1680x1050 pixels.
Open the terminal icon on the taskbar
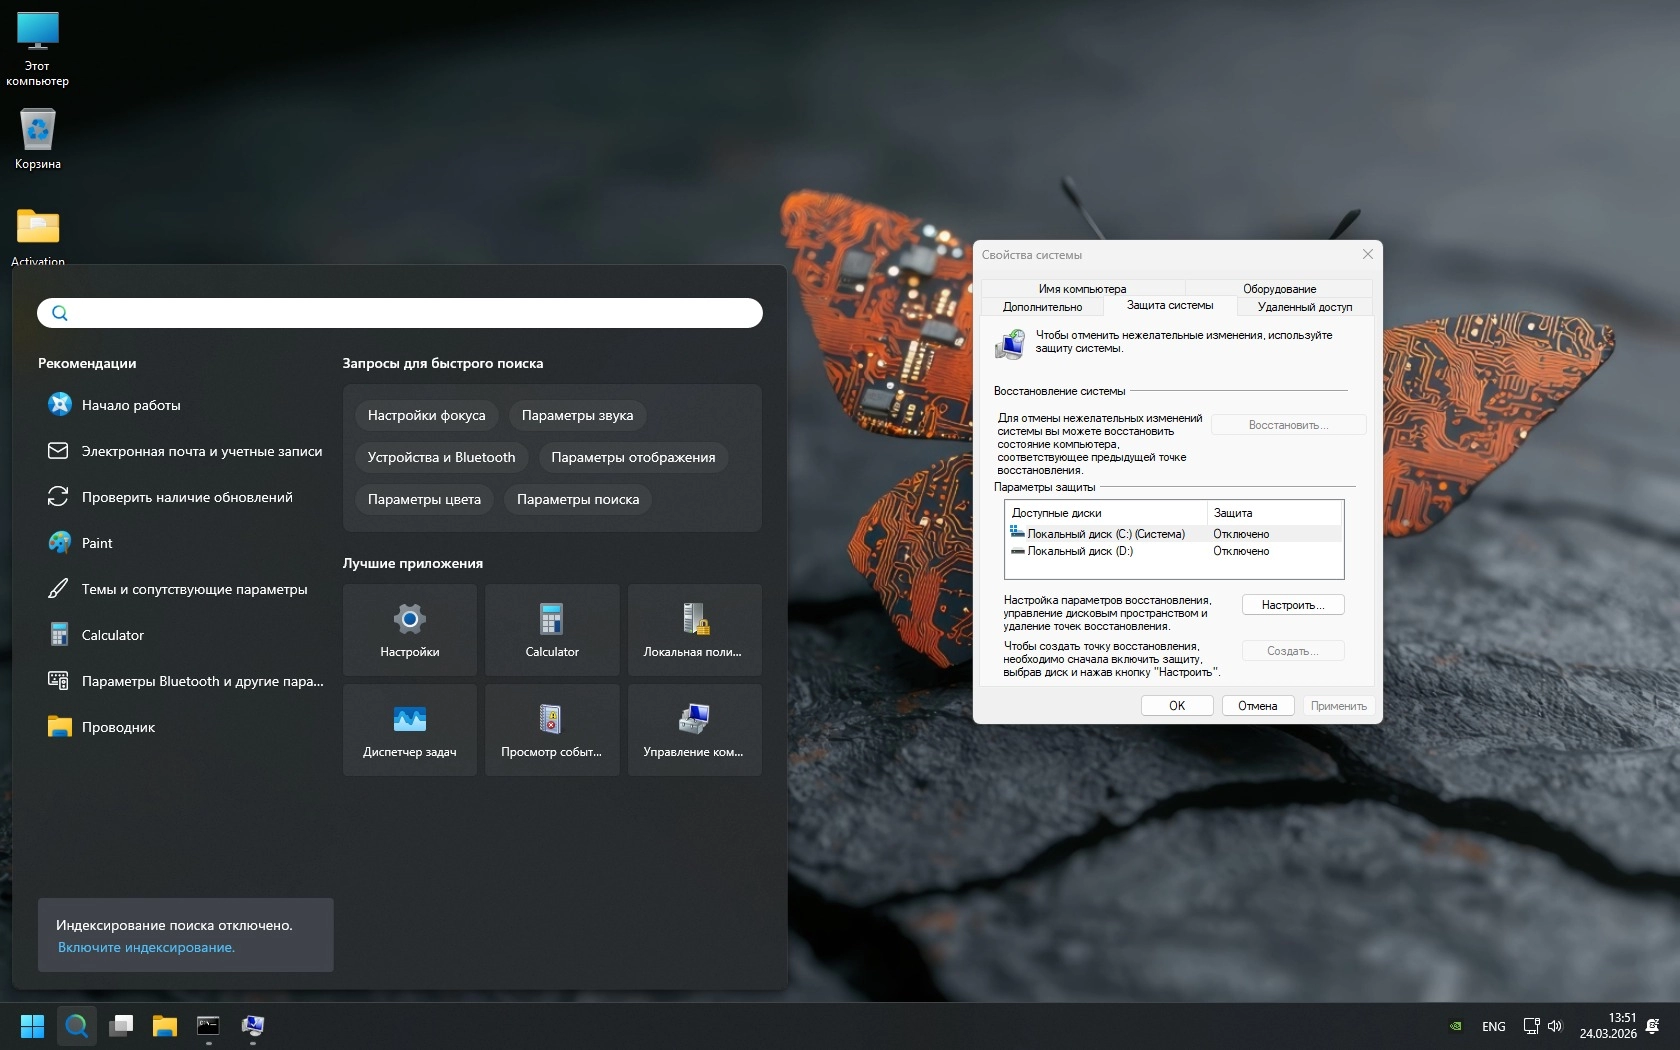208,1026
